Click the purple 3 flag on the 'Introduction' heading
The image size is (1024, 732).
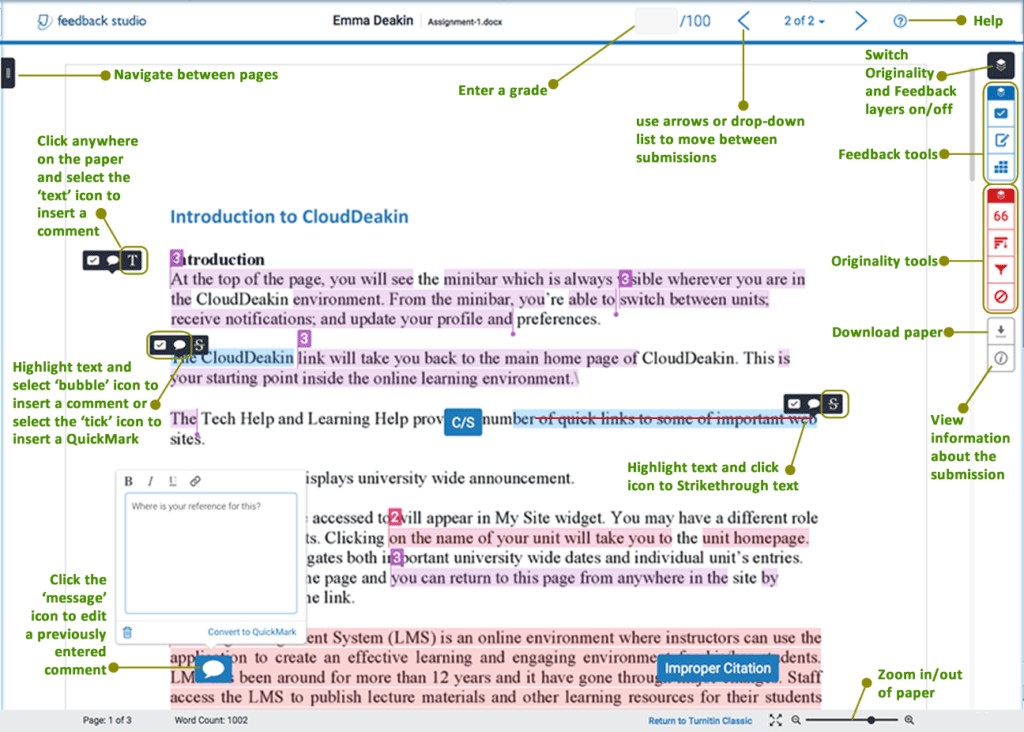point(176,258)
